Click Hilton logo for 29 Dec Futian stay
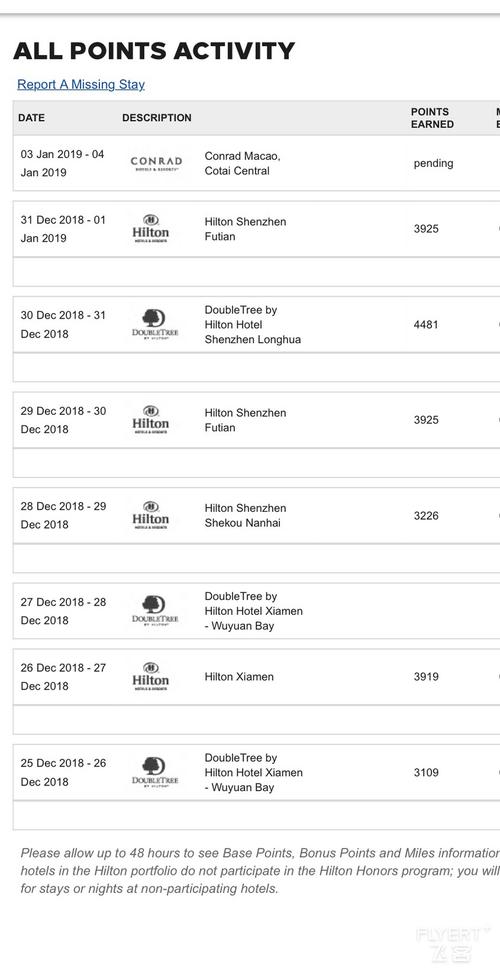 coord(151,420)
